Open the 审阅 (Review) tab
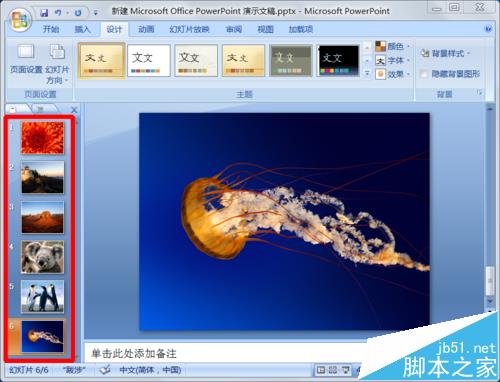Screen dimensions: 500x382 234,29
